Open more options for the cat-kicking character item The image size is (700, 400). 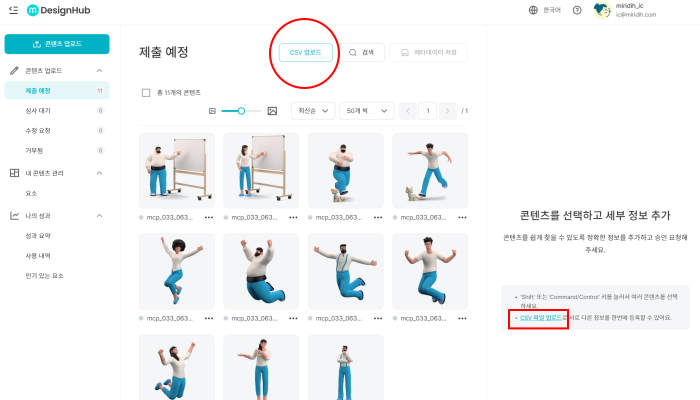coord(462,217)
